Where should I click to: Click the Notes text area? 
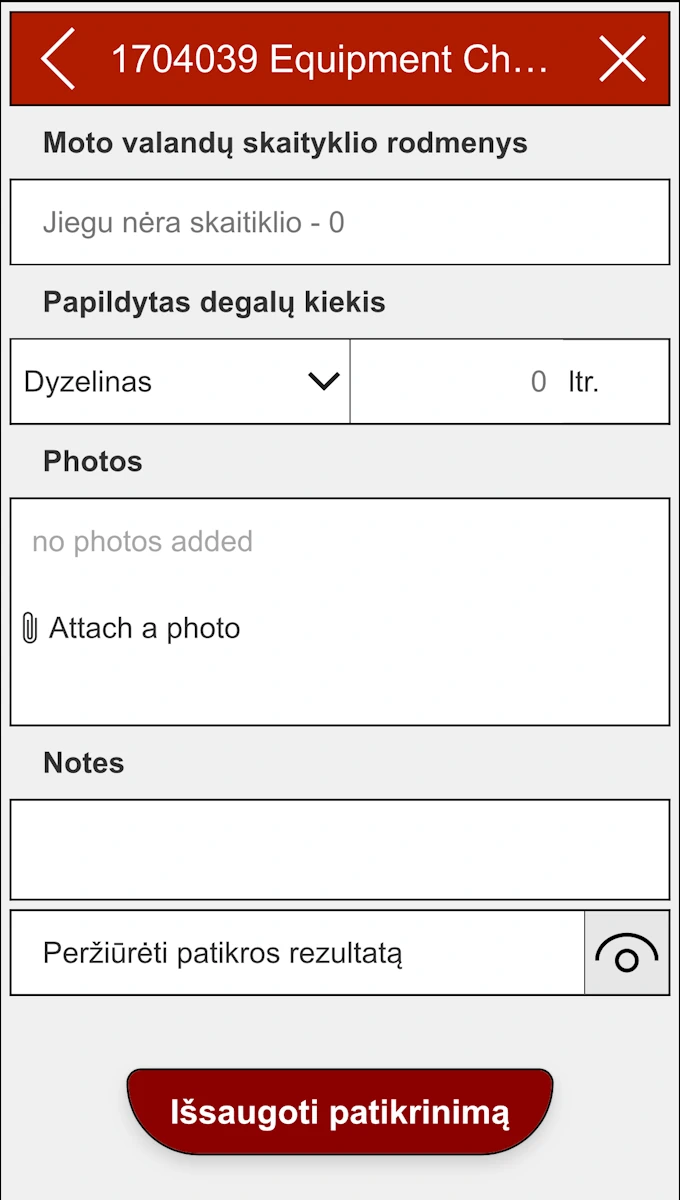tap(340, 848)
